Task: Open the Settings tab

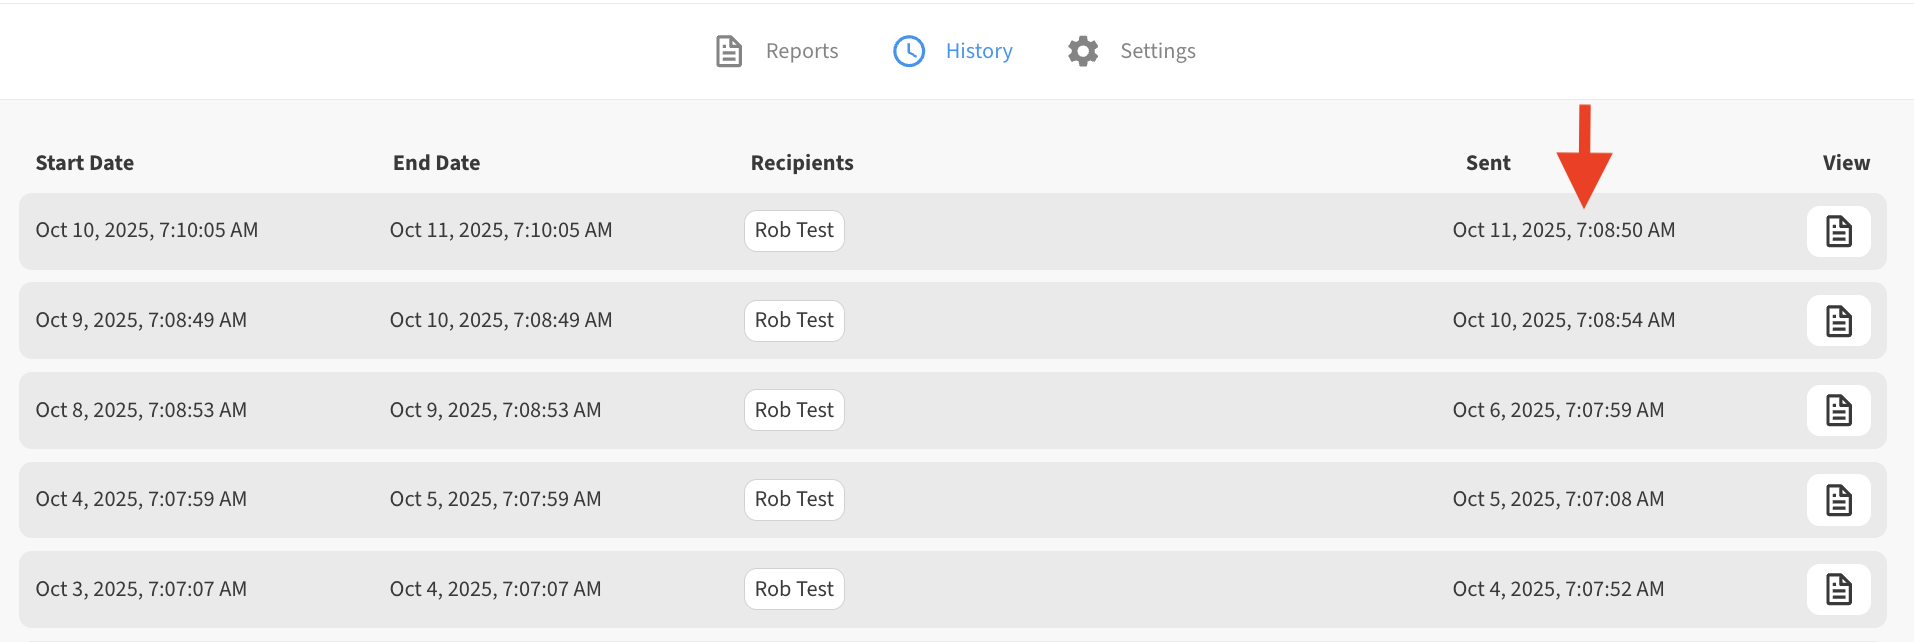Action: coord(1157,51)
